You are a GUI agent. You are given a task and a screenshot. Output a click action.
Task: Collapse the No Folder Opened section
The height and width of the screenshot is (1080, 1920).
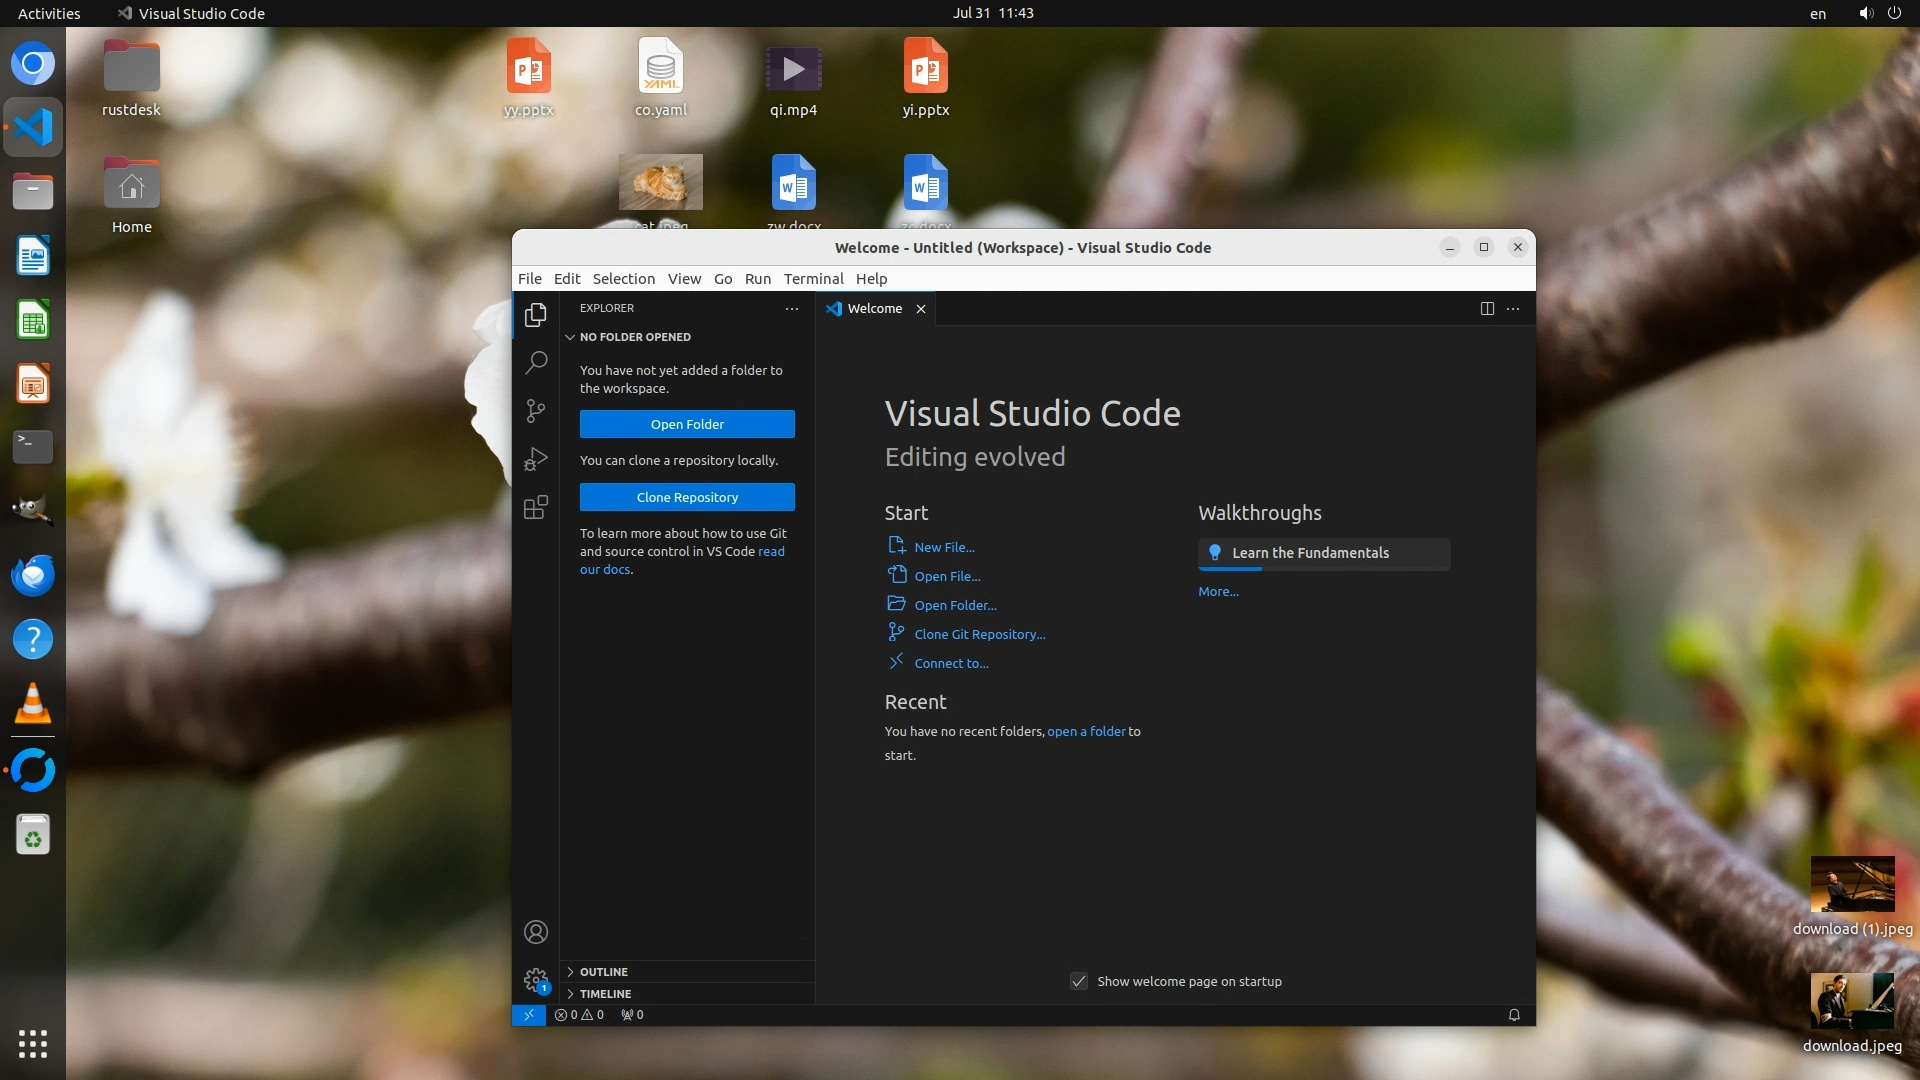634,337
